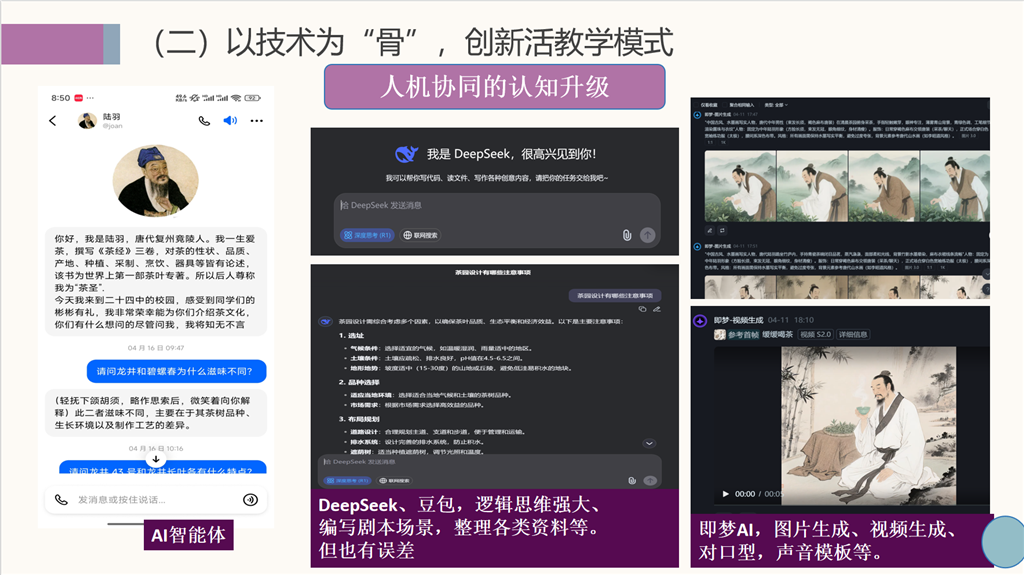
Task: Click the 视频 S2.0 tag
Action: pos(815,335)
